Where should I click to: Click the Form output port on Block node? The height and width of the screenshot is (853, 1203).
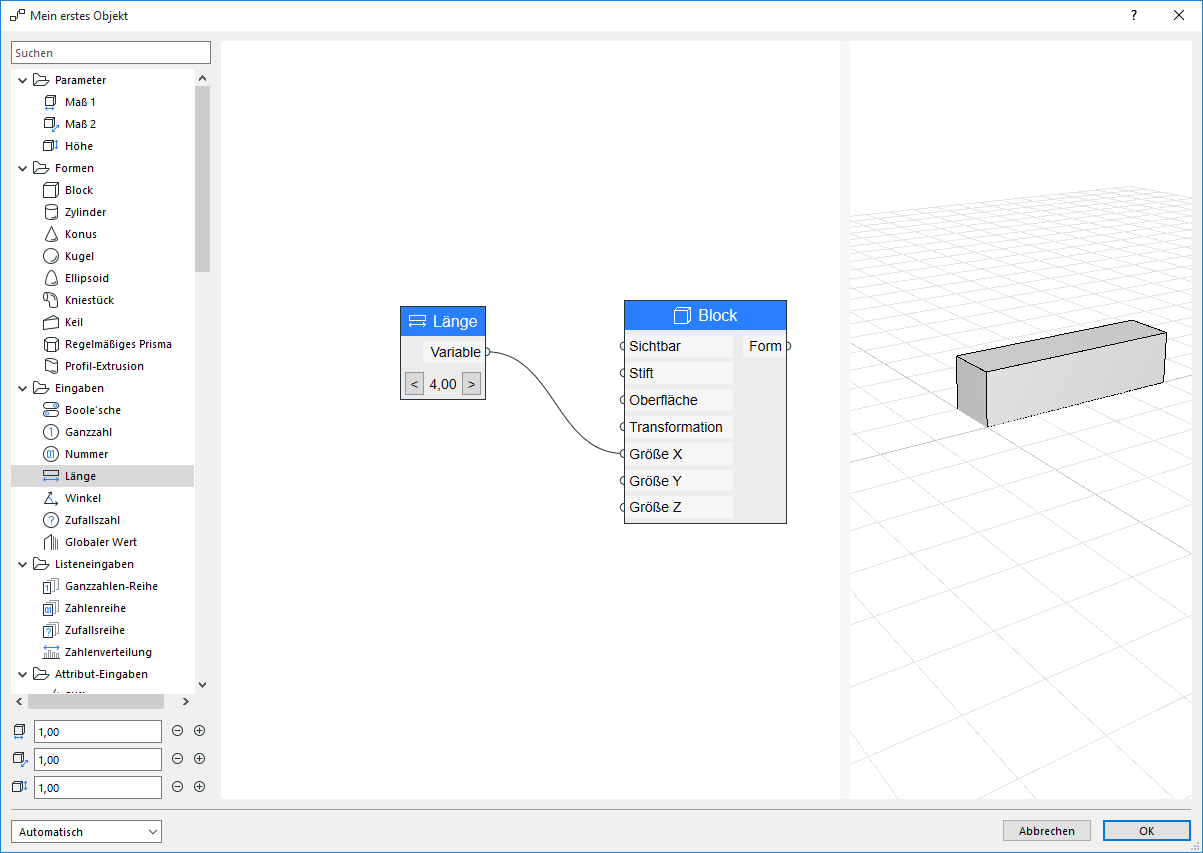(x=788, y=346)
